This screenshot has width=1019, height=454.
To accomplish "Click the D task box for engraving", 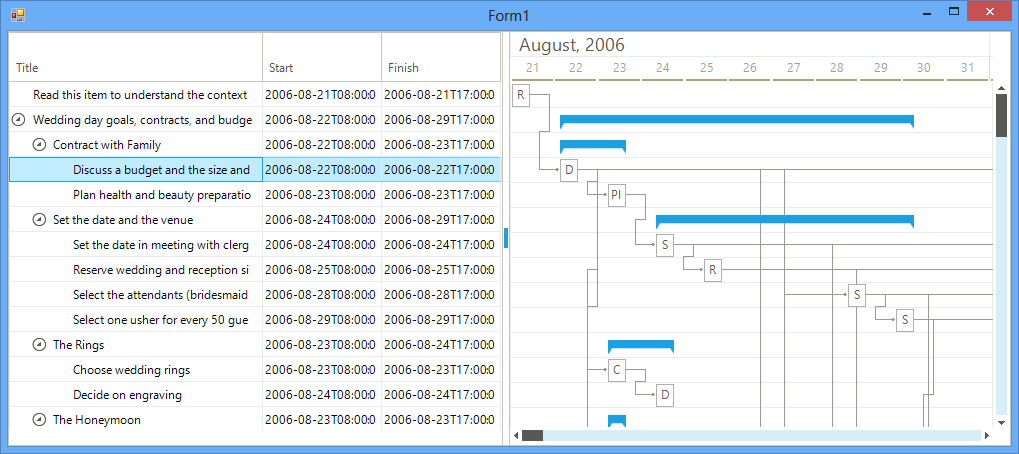I will [x=665, y=395].
